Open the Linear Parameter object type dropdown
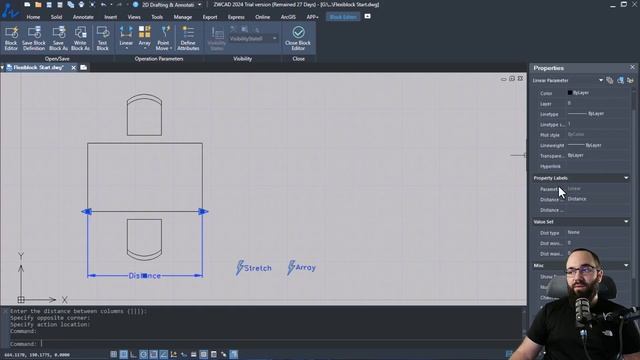 point(601,80)
